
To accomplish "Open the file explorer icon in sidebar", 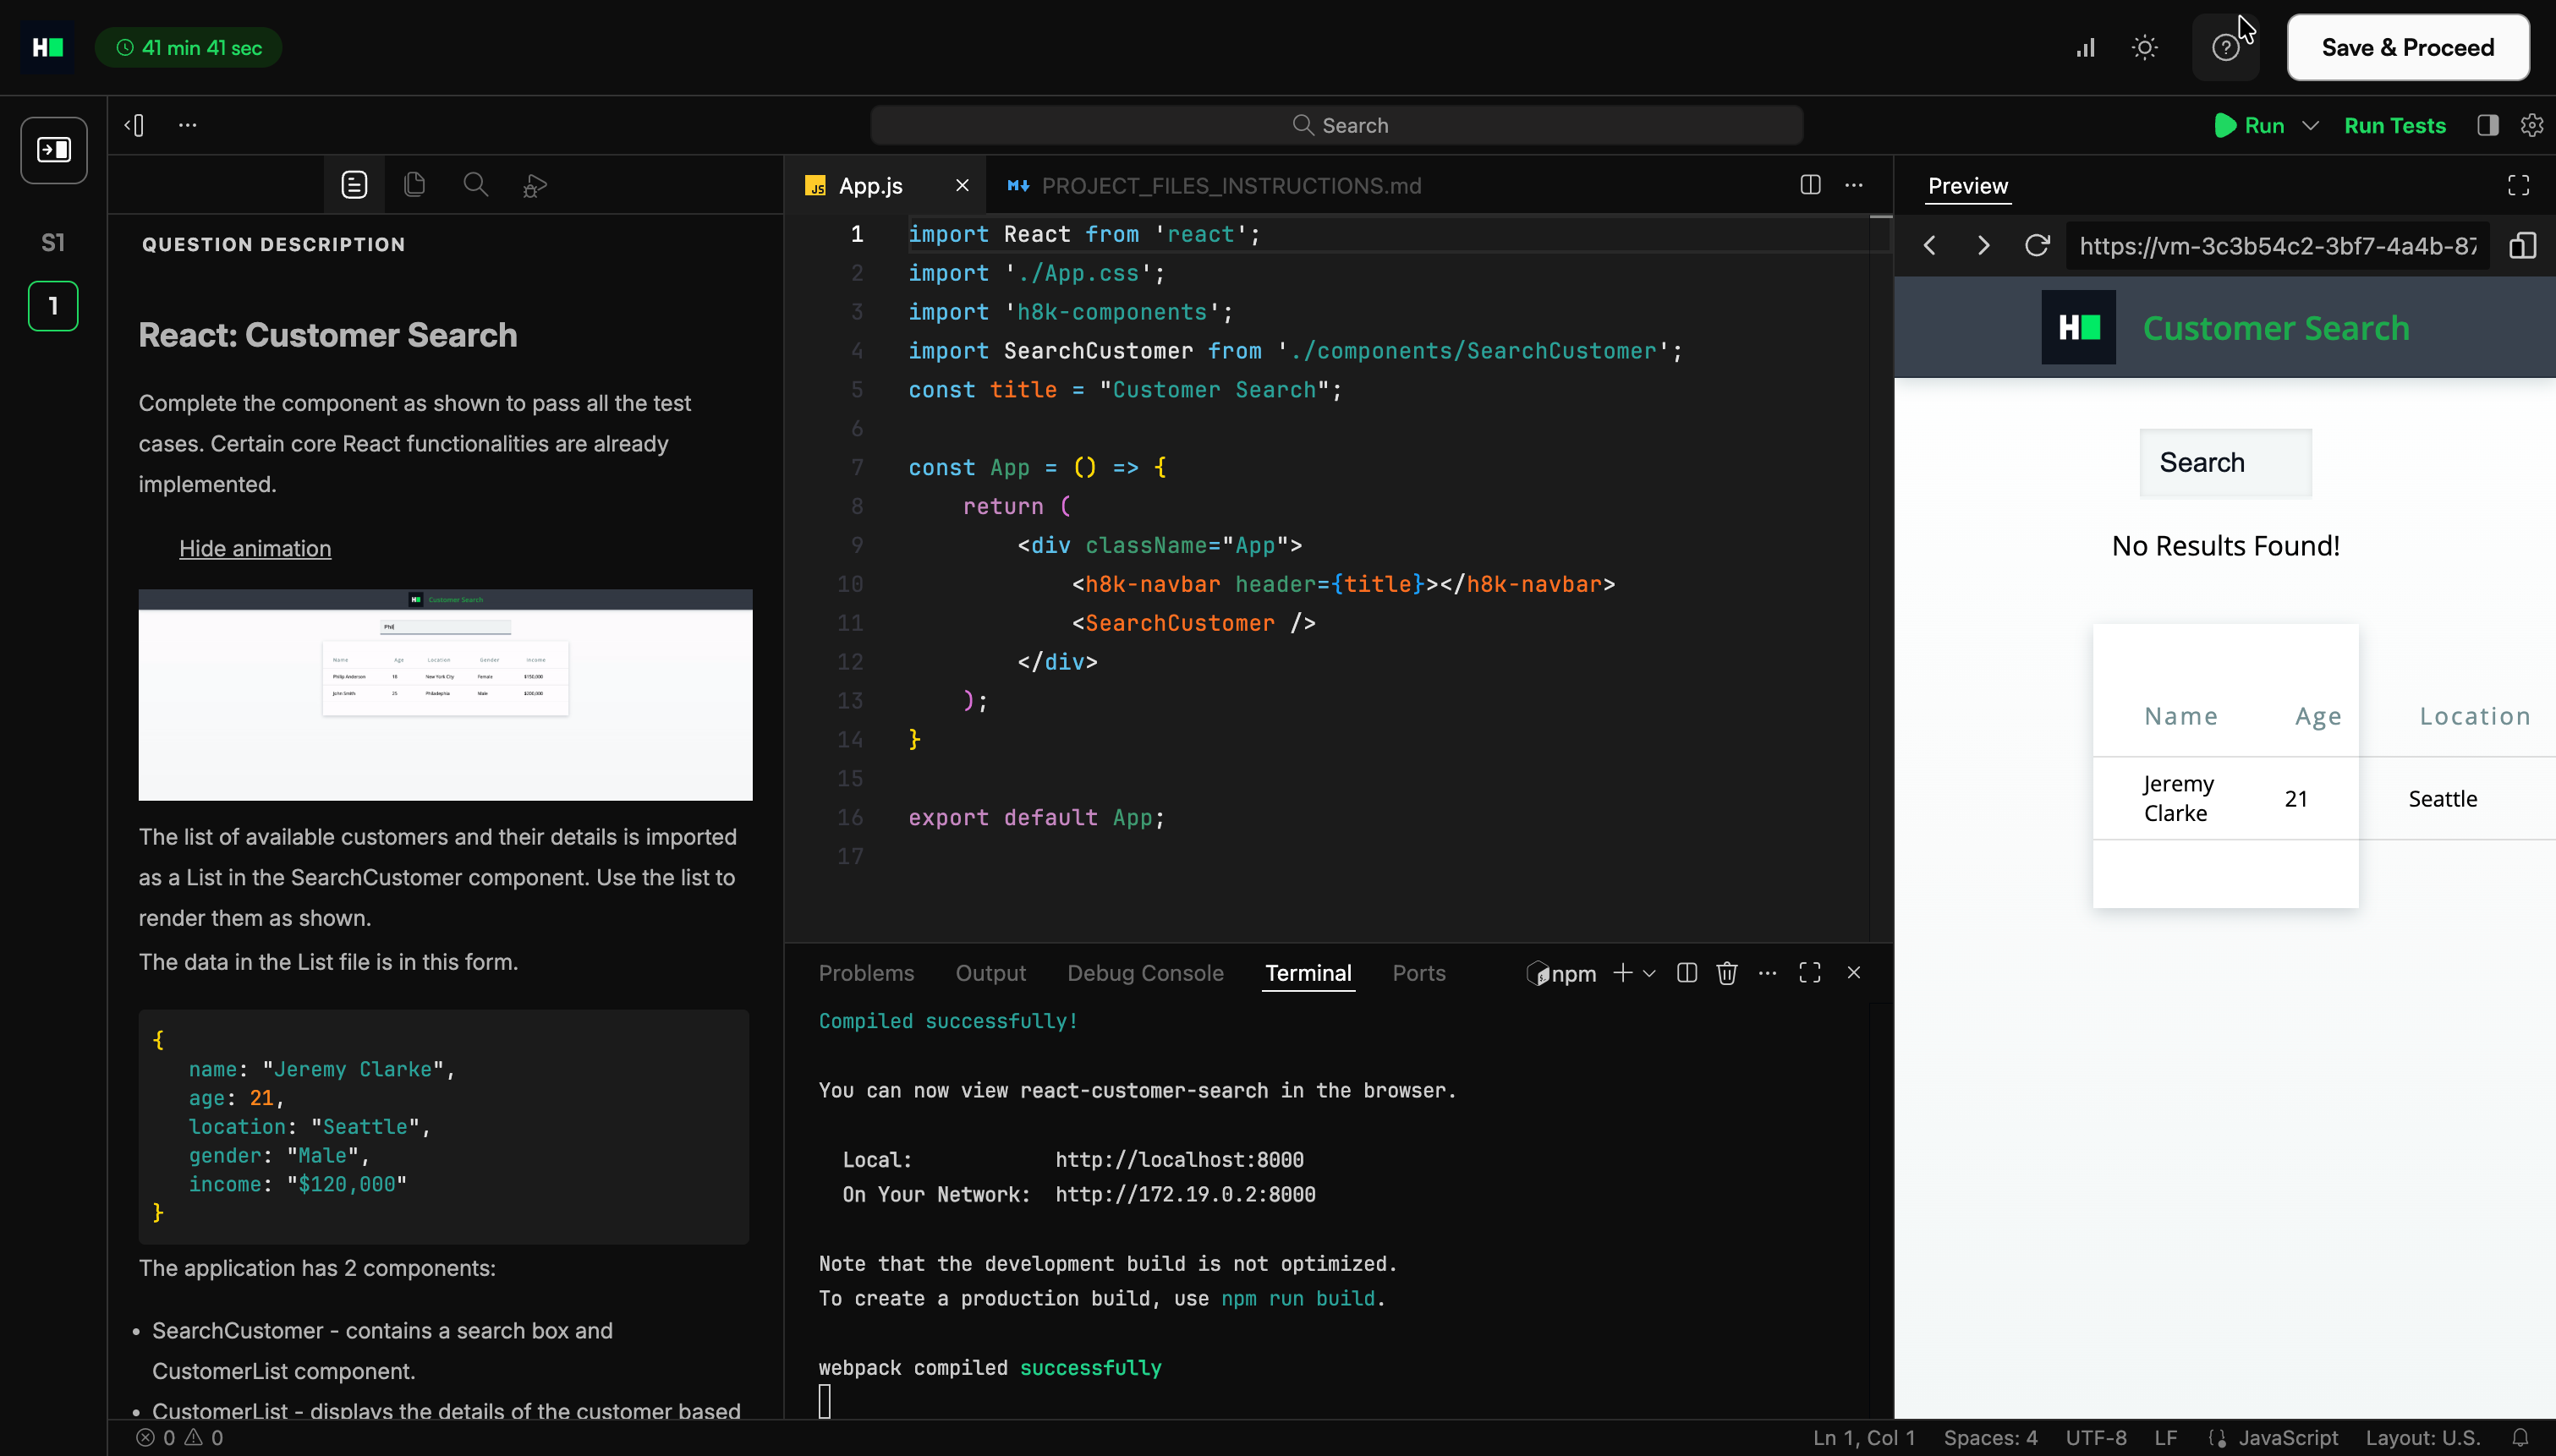I will coord(414,185).
